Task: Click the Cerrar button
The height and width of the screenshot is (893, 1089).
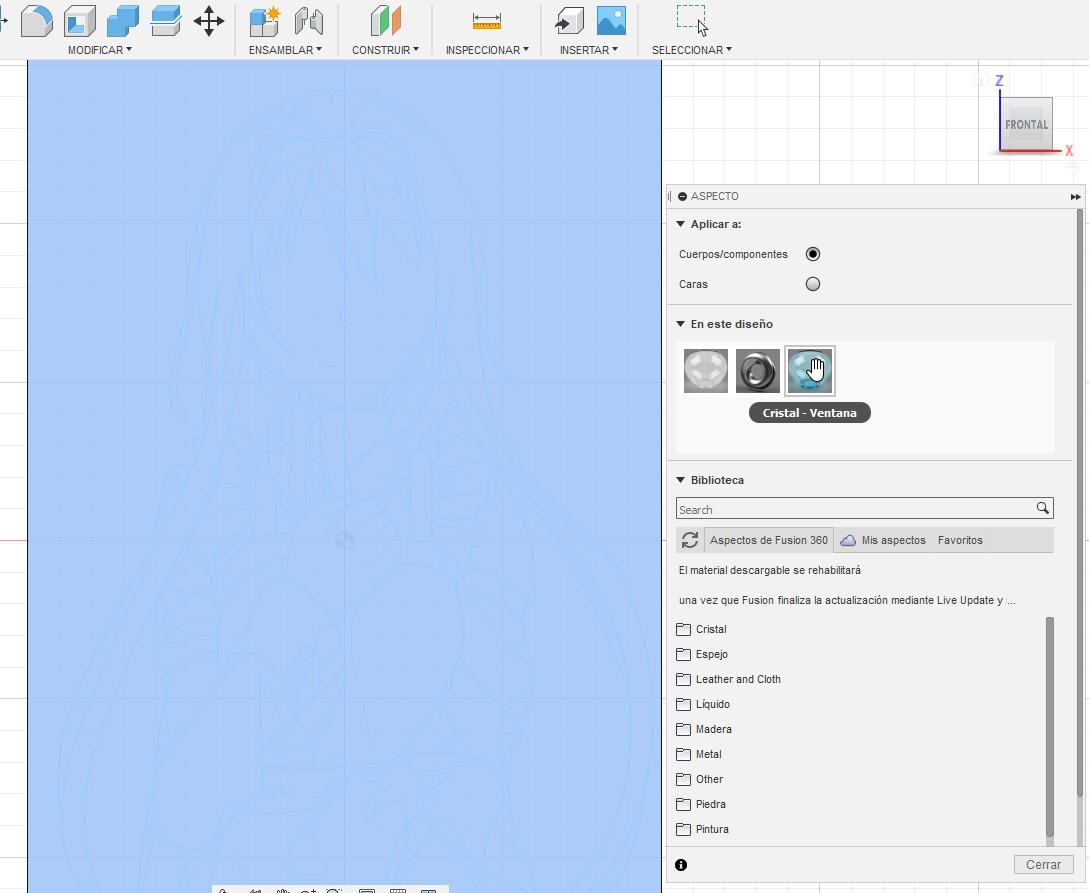Action: 1043,865
